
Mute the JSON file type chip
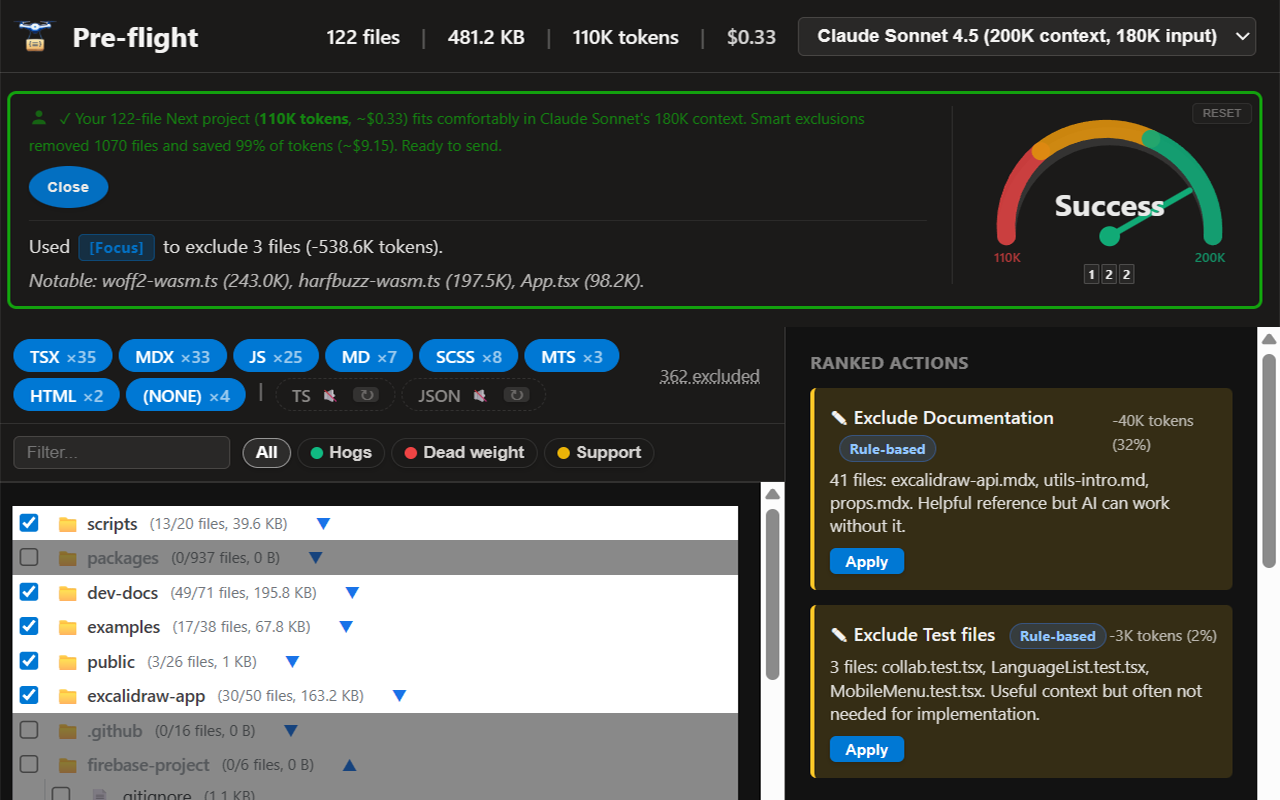point(480,396)
